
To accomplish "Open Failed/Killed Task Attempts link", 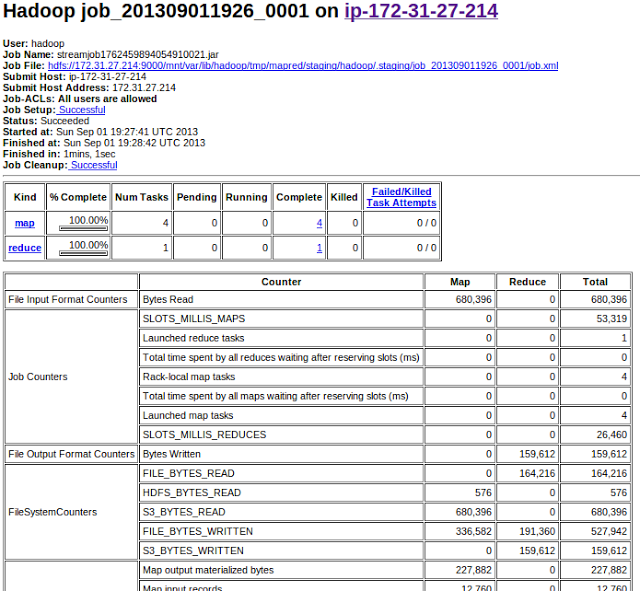I will point(402,197).
